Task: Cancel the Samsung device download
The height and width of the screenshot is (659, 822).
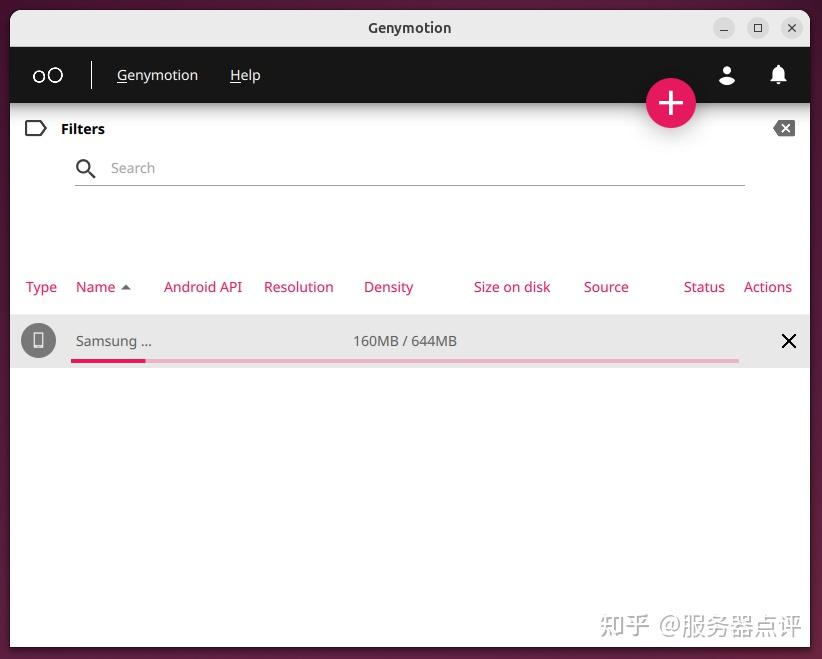Action: click(x=789, y=341)
